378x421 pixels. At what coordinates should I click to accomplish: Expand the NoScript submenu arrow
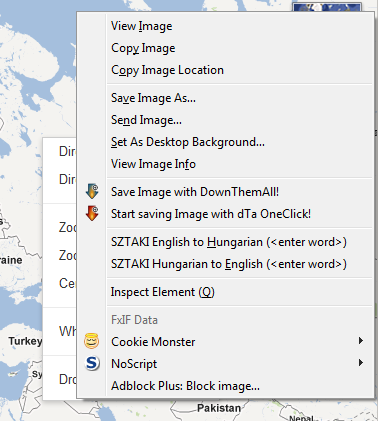click(361, 363)
